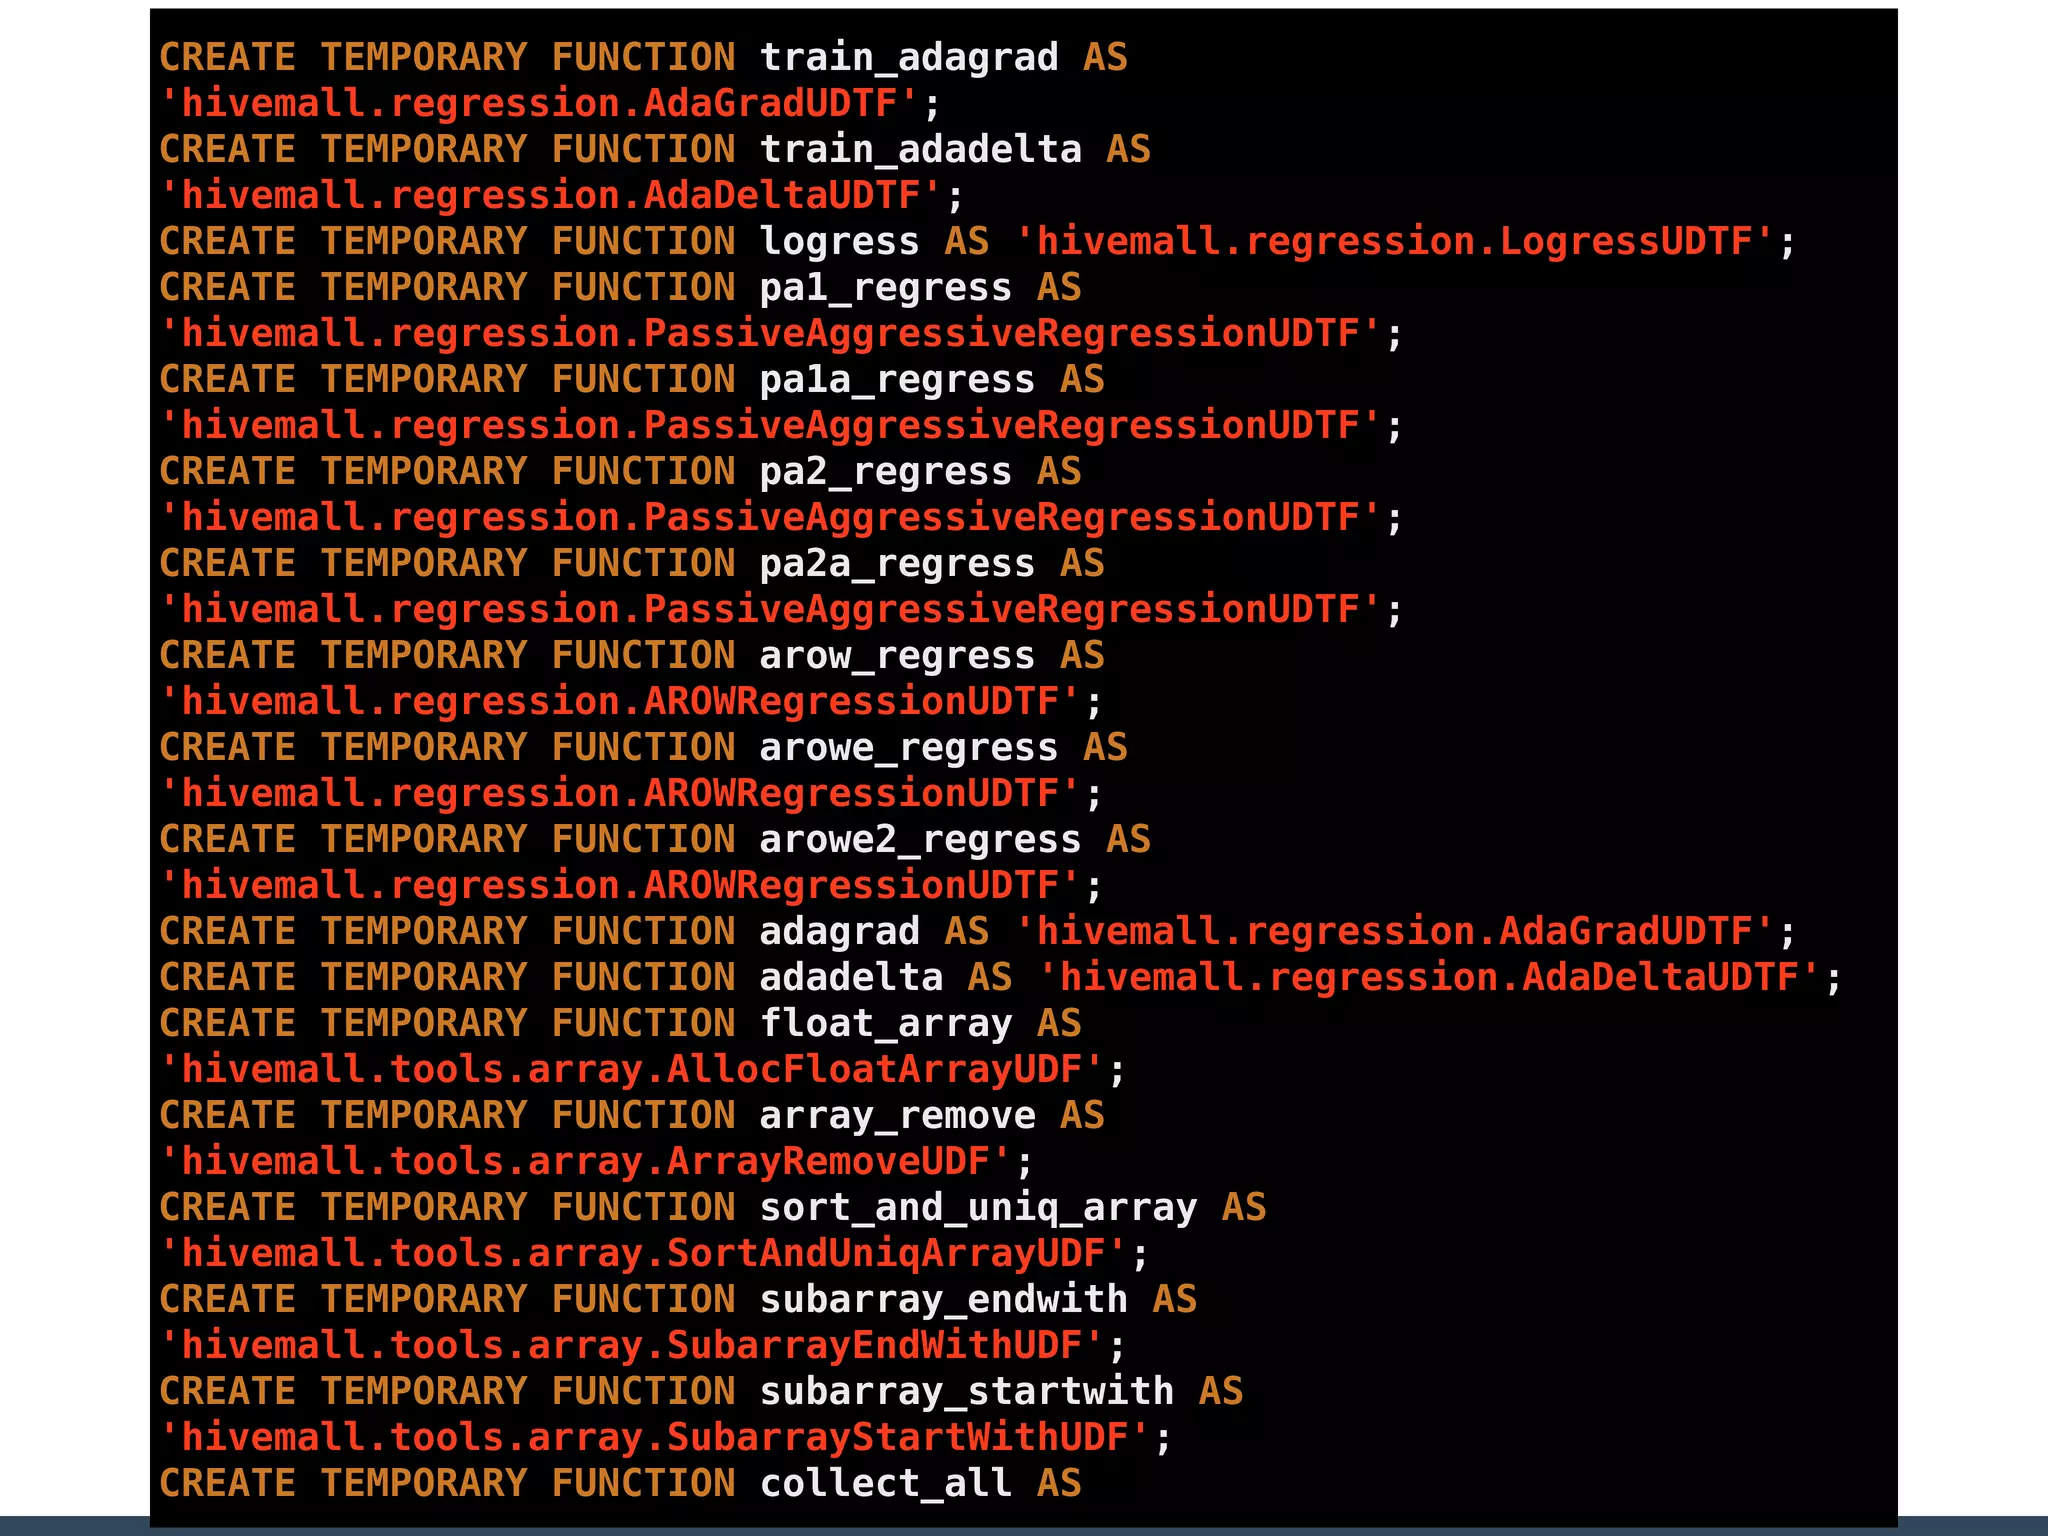The height and width of the screenshot is (1536, 2048).
Task: Click the AS keyword after logress
Action: [x=967, y=242]
